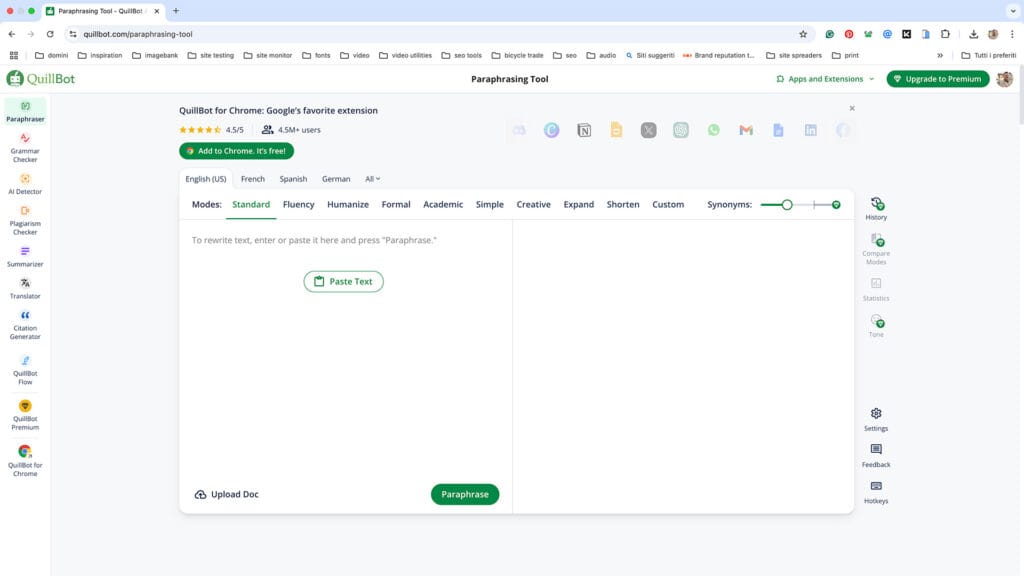Adjust the Synonyms slider
The height and width of the screenshot is (576, 1024).
click(786, 204)
